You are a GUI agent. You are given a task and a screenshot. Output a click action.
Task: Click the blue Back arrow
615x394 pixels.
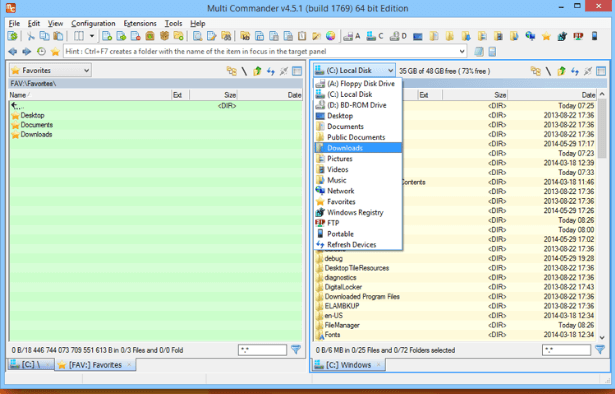coord(13,51)
